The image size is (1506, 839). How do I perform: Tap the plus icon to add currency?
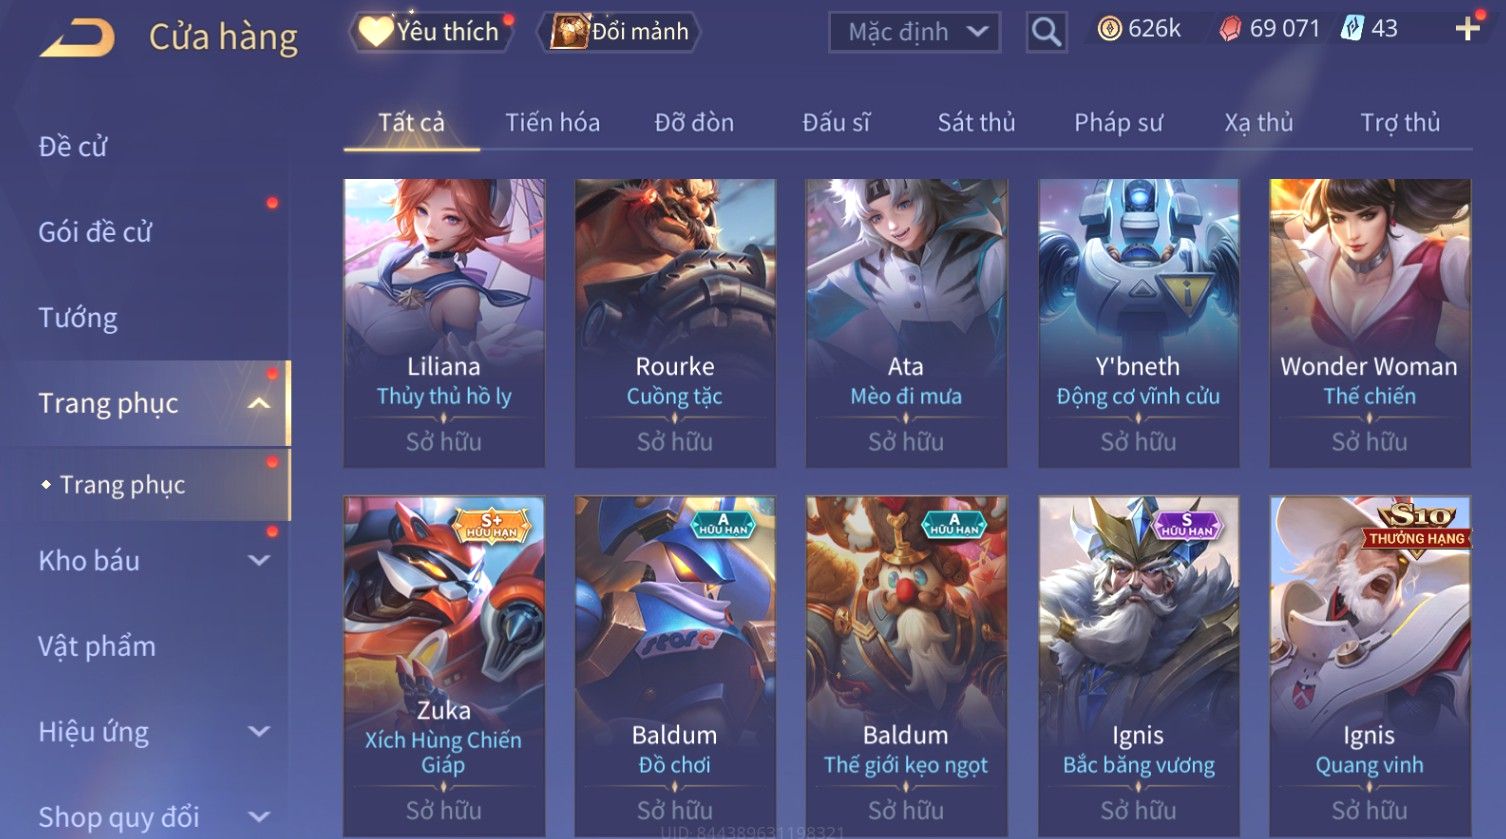coord(1467,29)
